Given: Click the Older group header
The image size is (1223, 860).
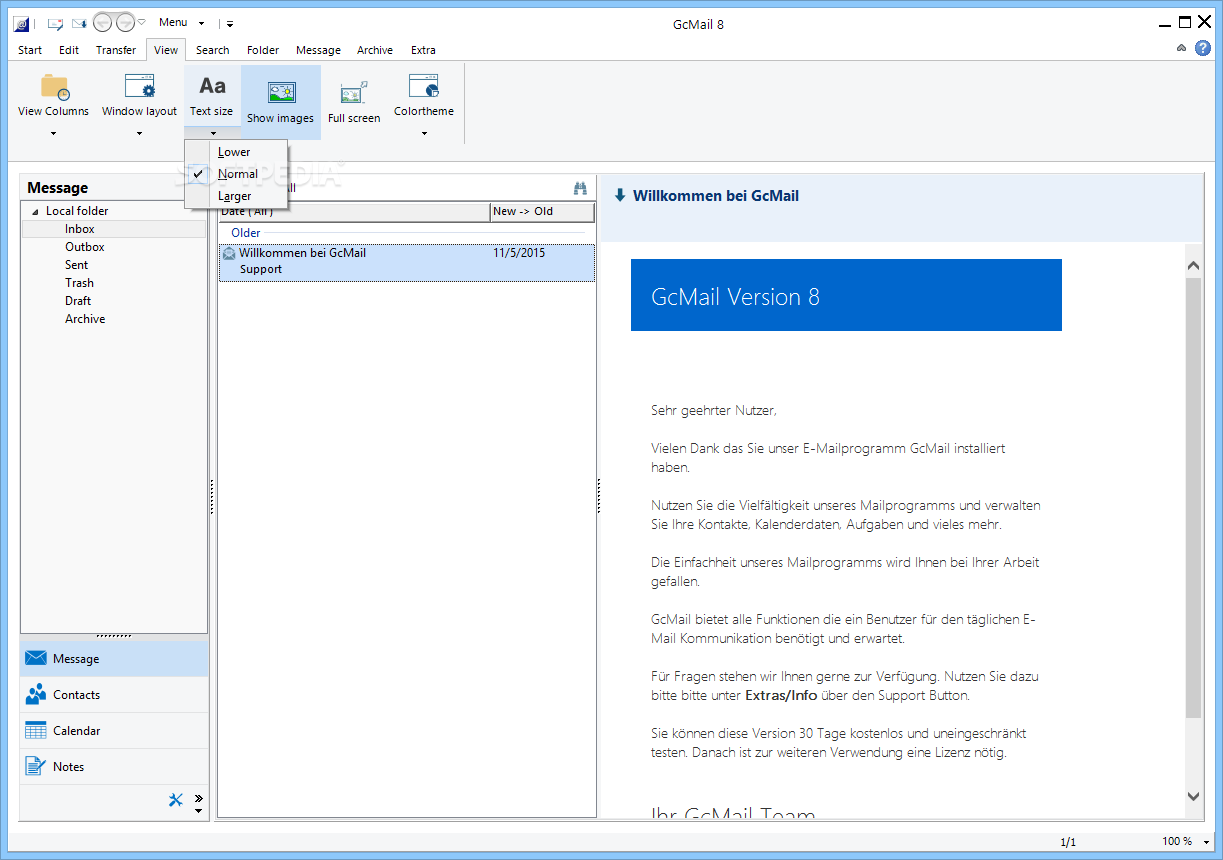Looking at the screenshot, I should pyautogui.click(x=246, y=233).
